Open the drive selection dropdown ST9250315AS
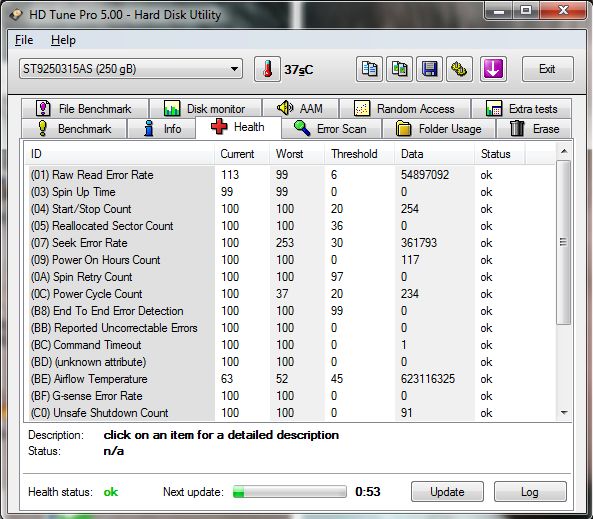 coord(131,69)
